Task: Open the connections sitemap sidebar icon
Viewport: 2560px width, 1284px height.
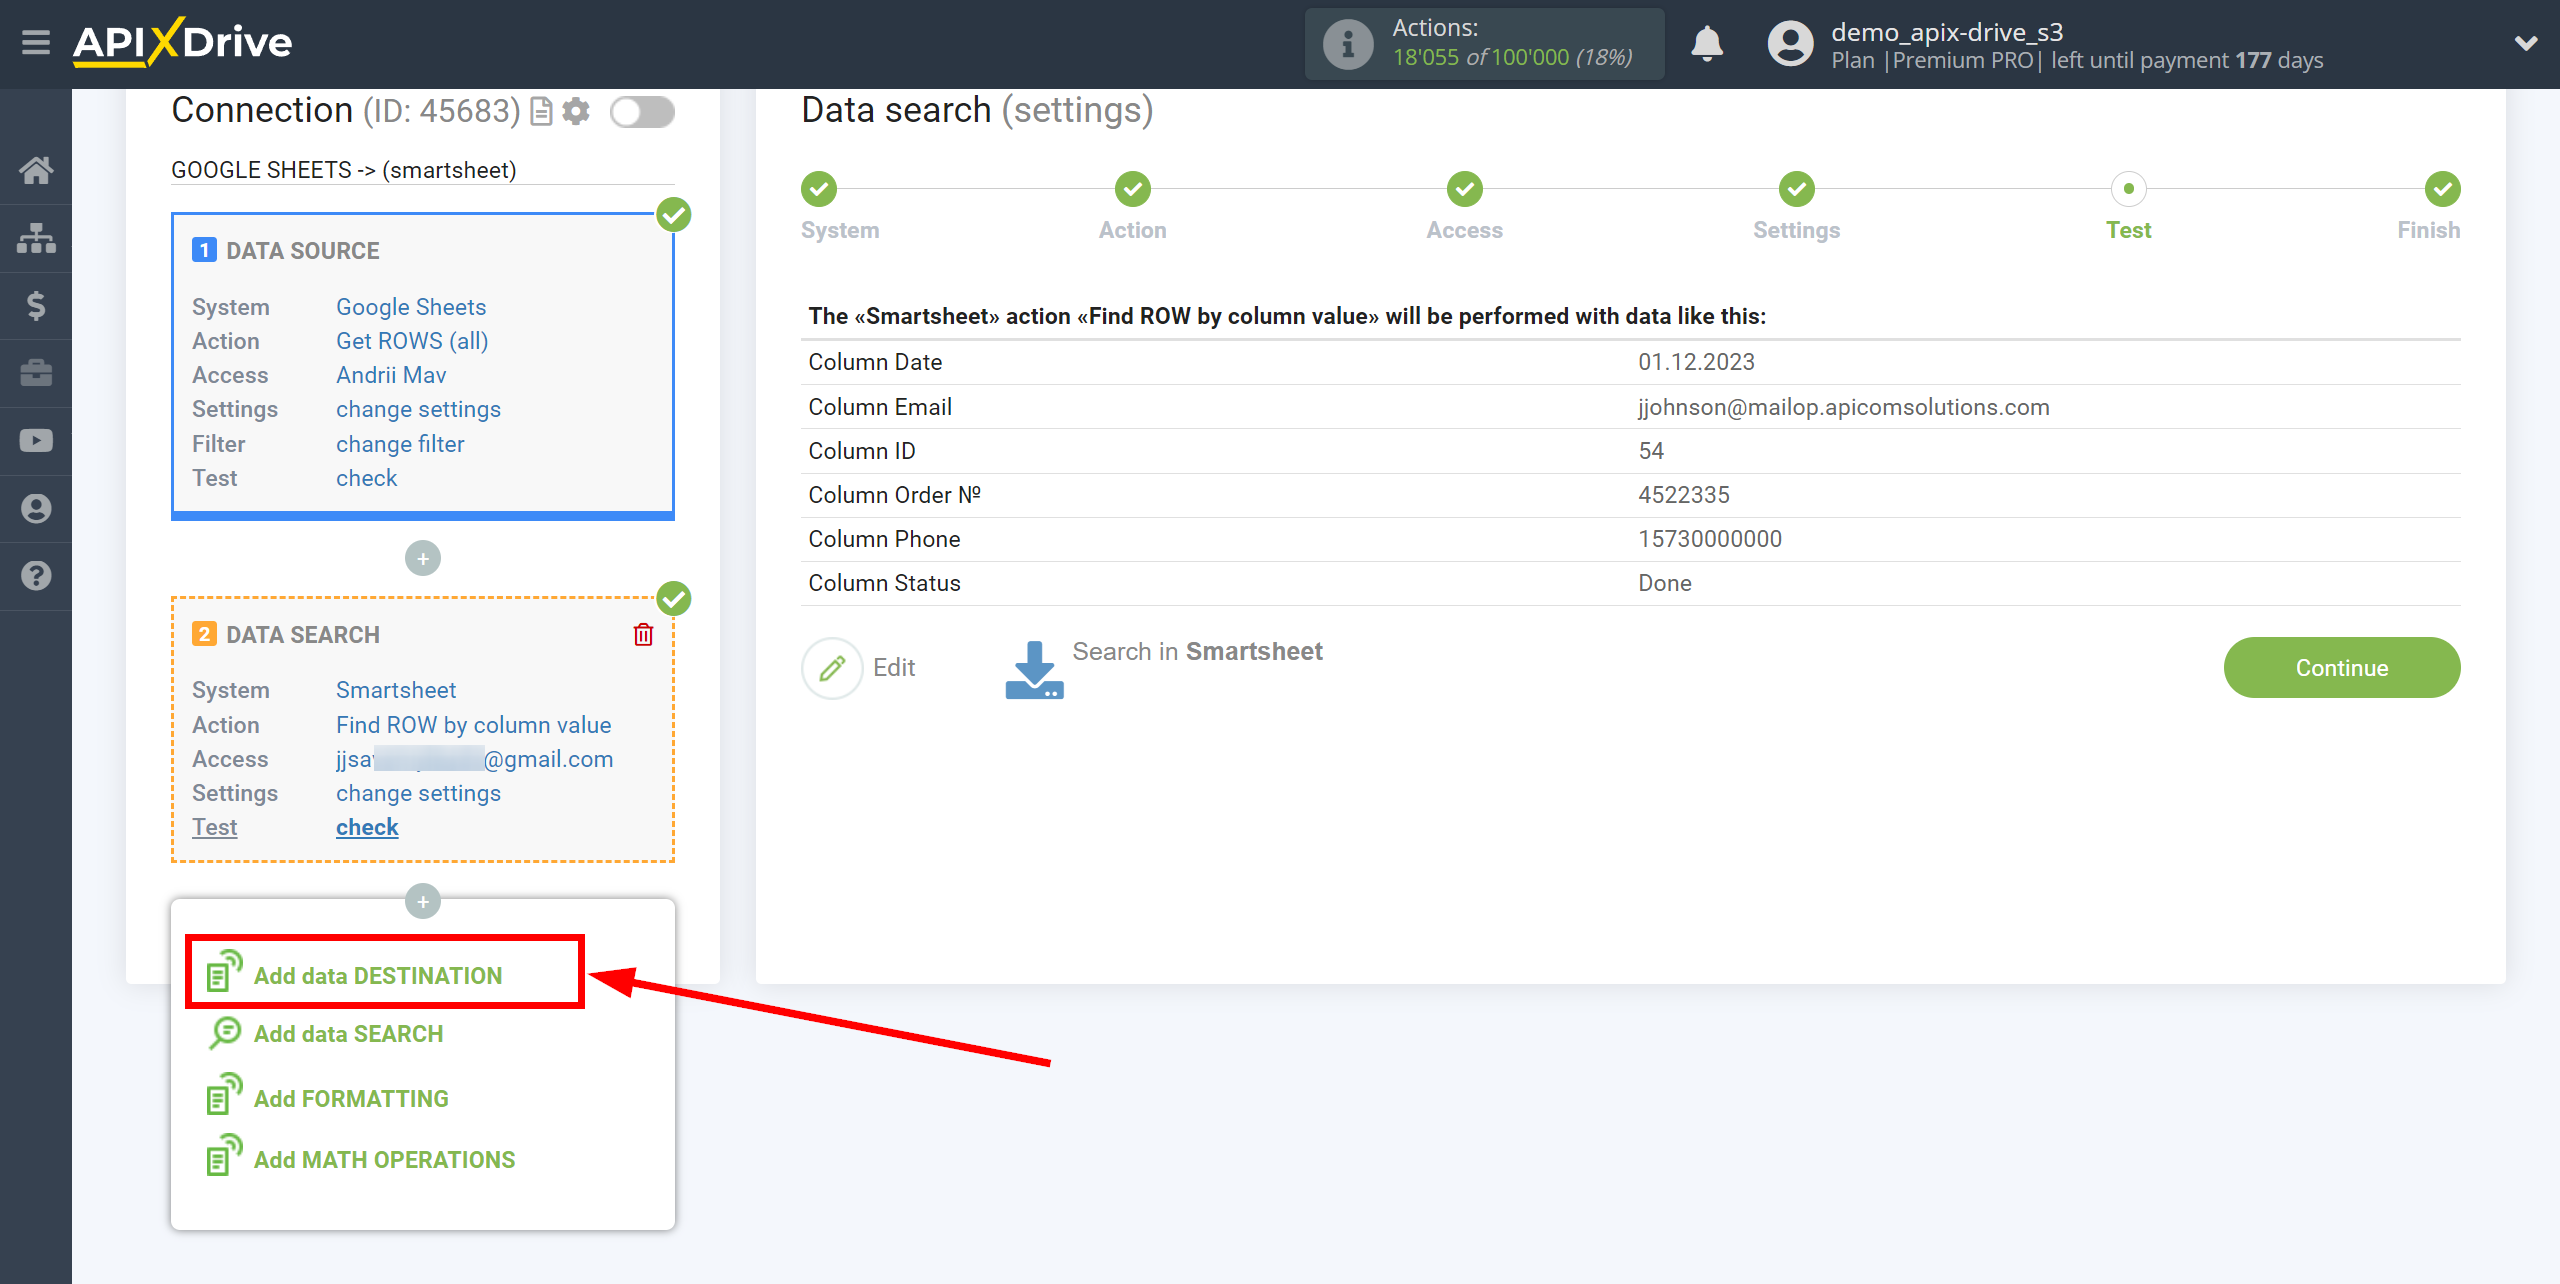Action: (x=36, y=238)
